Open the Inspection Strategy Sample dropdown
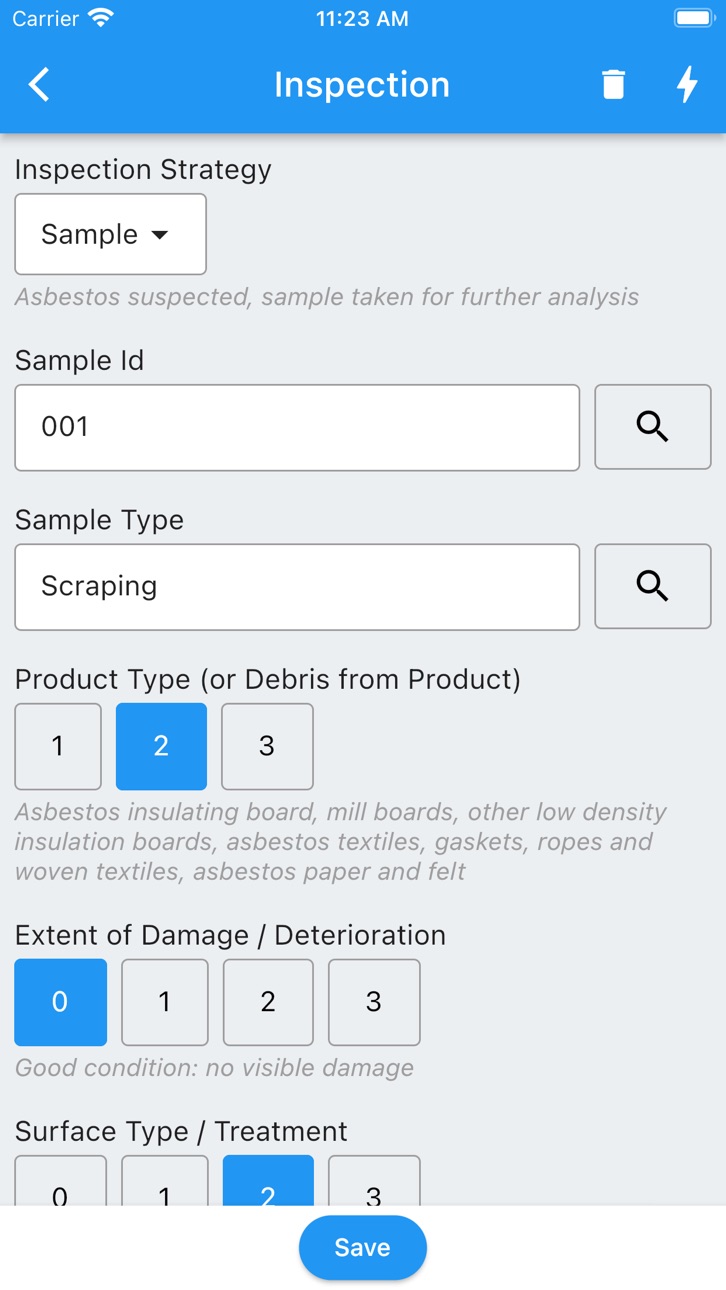 pos(110,234)
